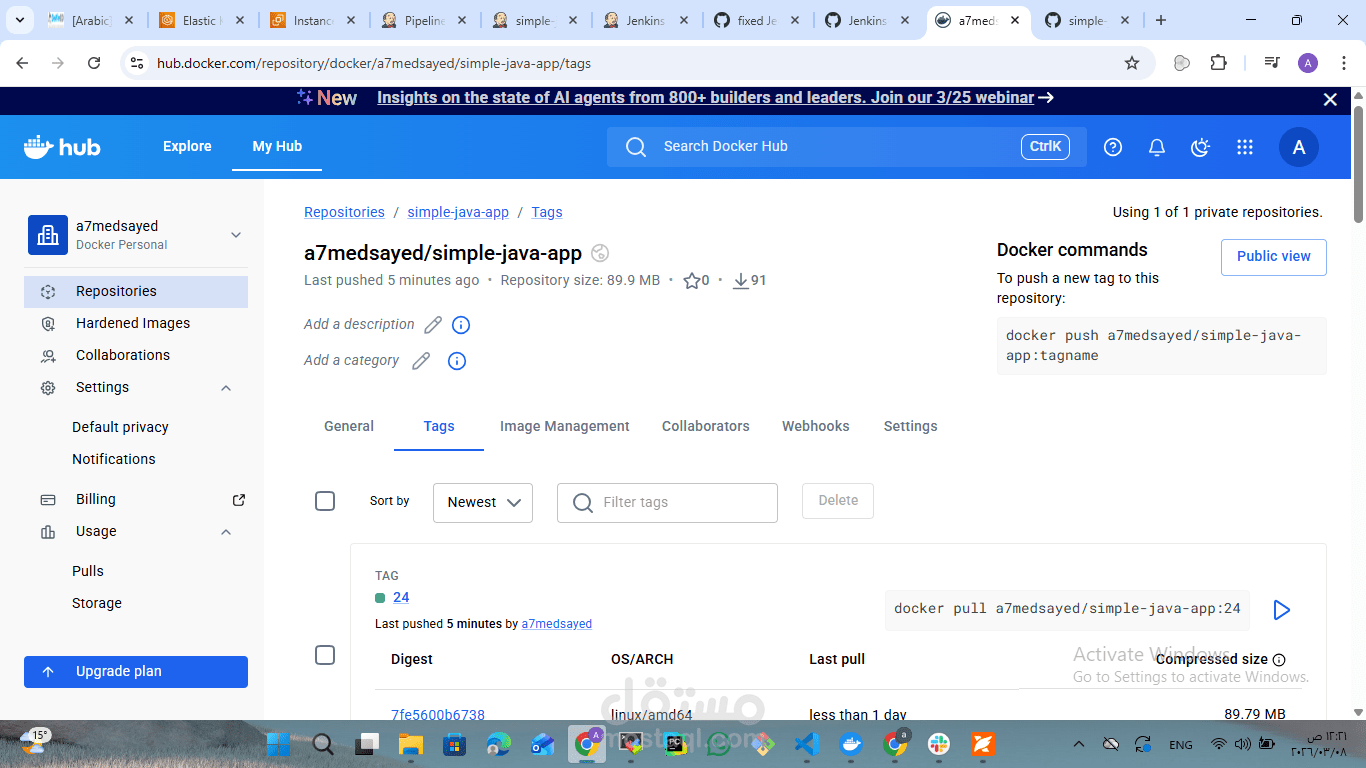
Task: Open Visual Studio Code from the taskbar
Action: point(806,744)
